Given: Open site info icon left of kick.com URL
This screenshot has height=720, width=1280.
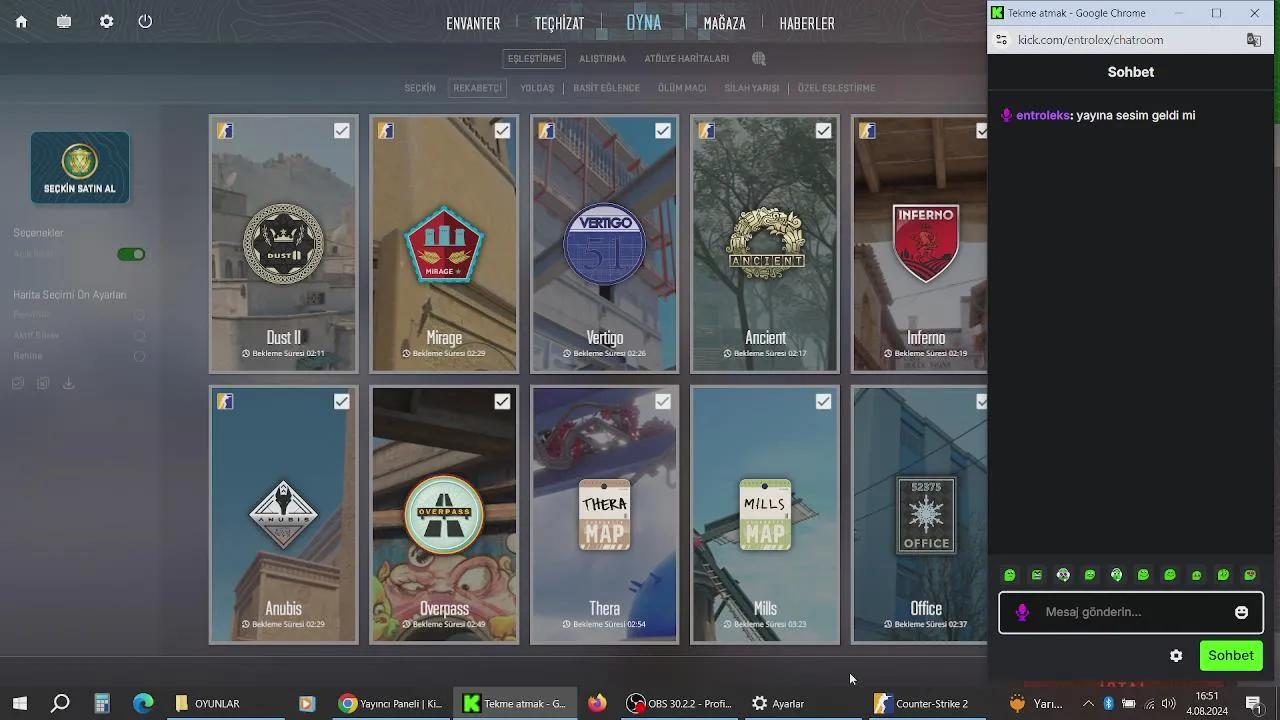Looking at the screenshot, I should pos(1002,40).
